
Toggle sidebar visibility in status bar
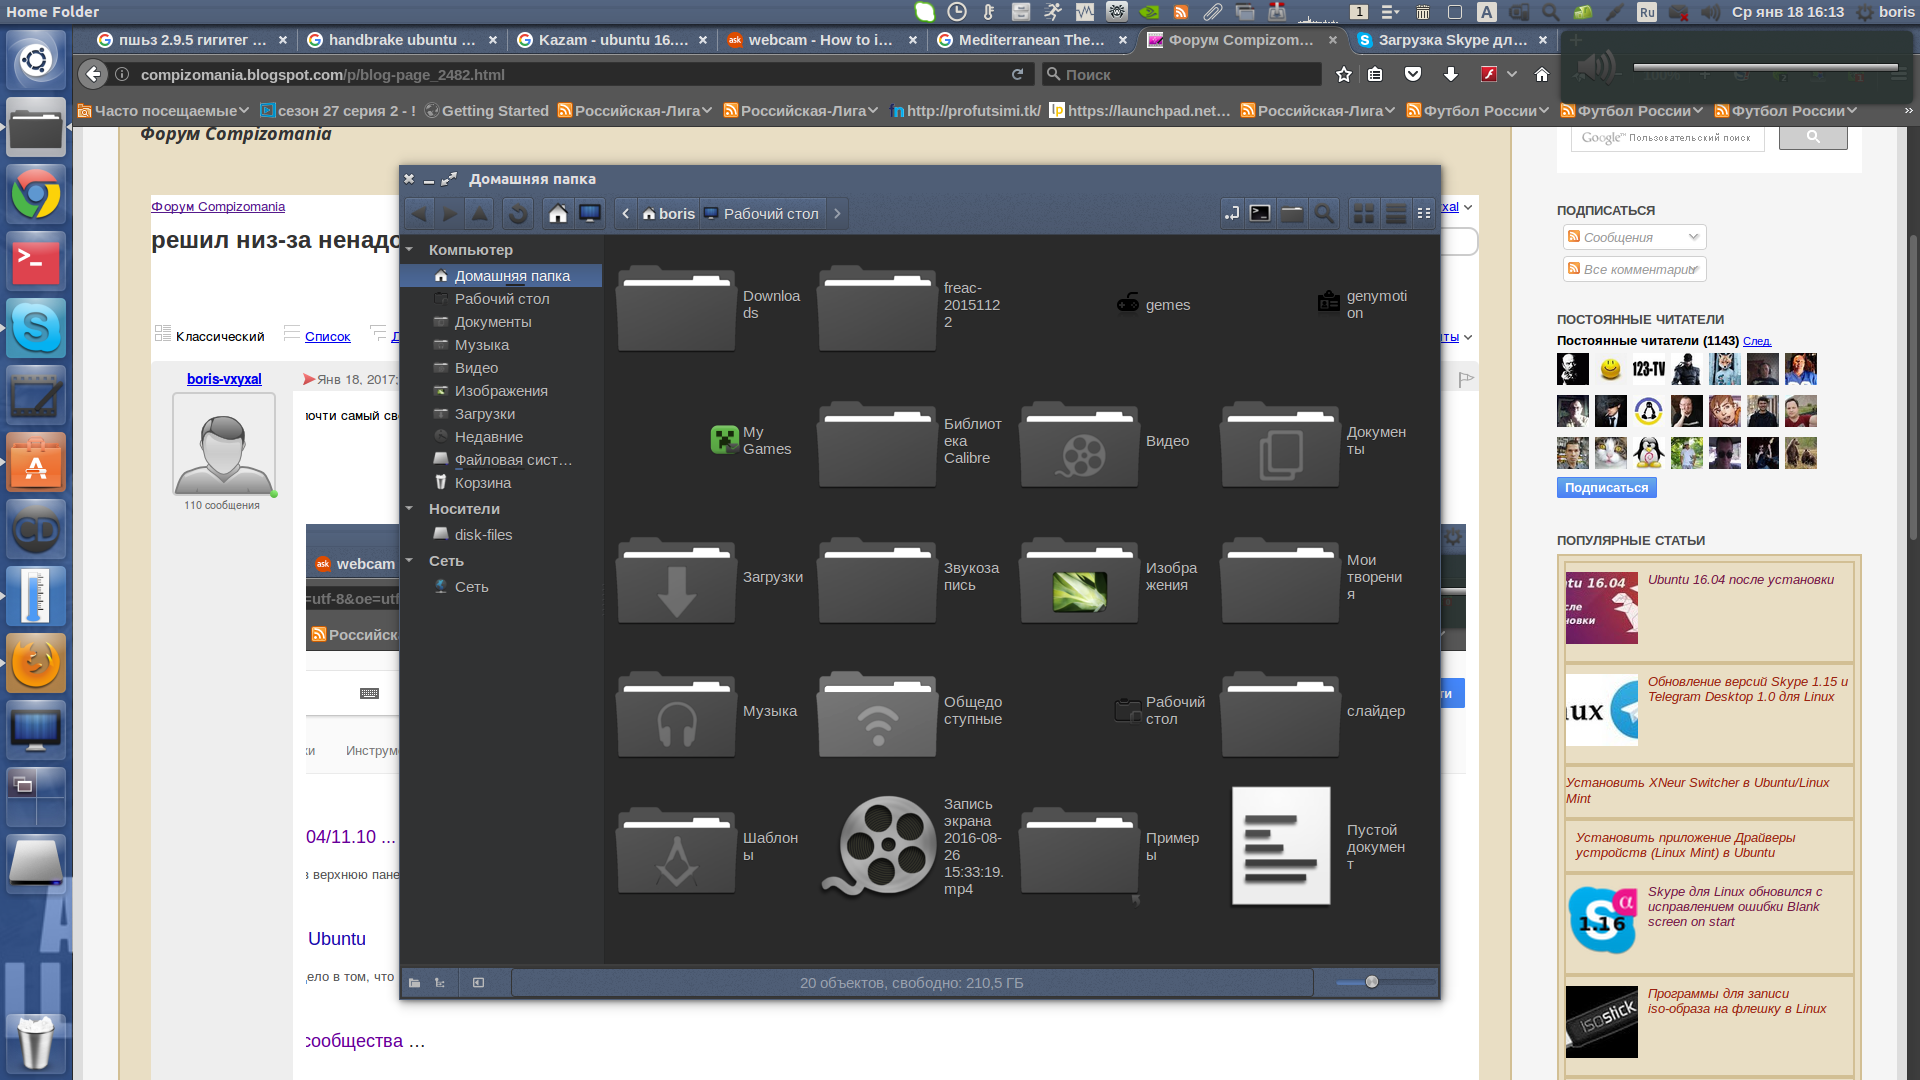478,983
